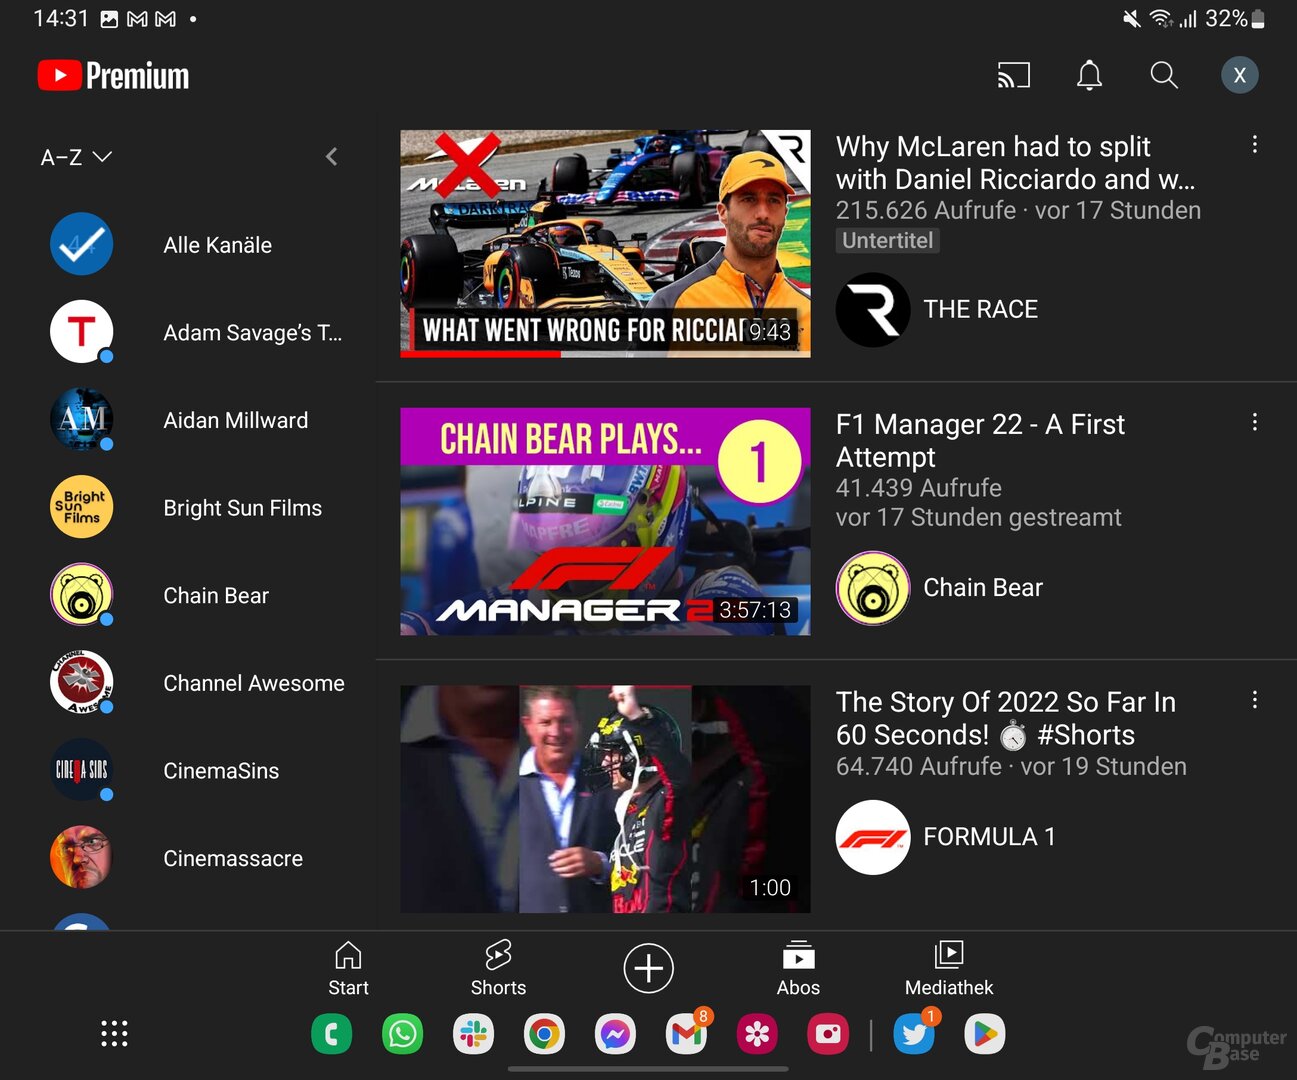The width and height of the screenshot is (1297, 1080).
Task: Play the F1 Manager 22 video thumbnail
Action: 605,521
